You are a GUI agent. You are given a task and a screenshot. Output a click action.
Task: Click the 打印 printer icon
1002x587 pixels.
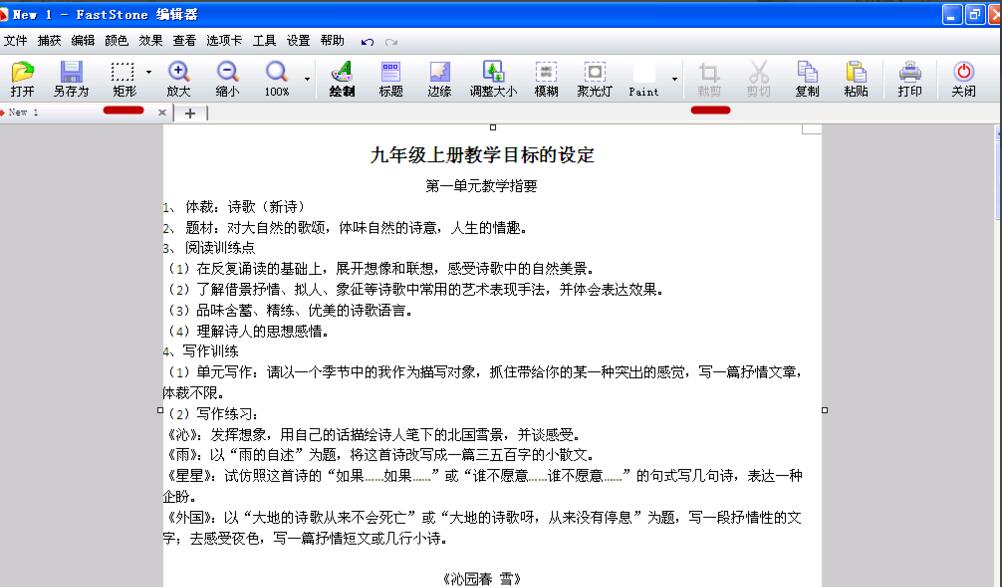click(x=909, y=72)
